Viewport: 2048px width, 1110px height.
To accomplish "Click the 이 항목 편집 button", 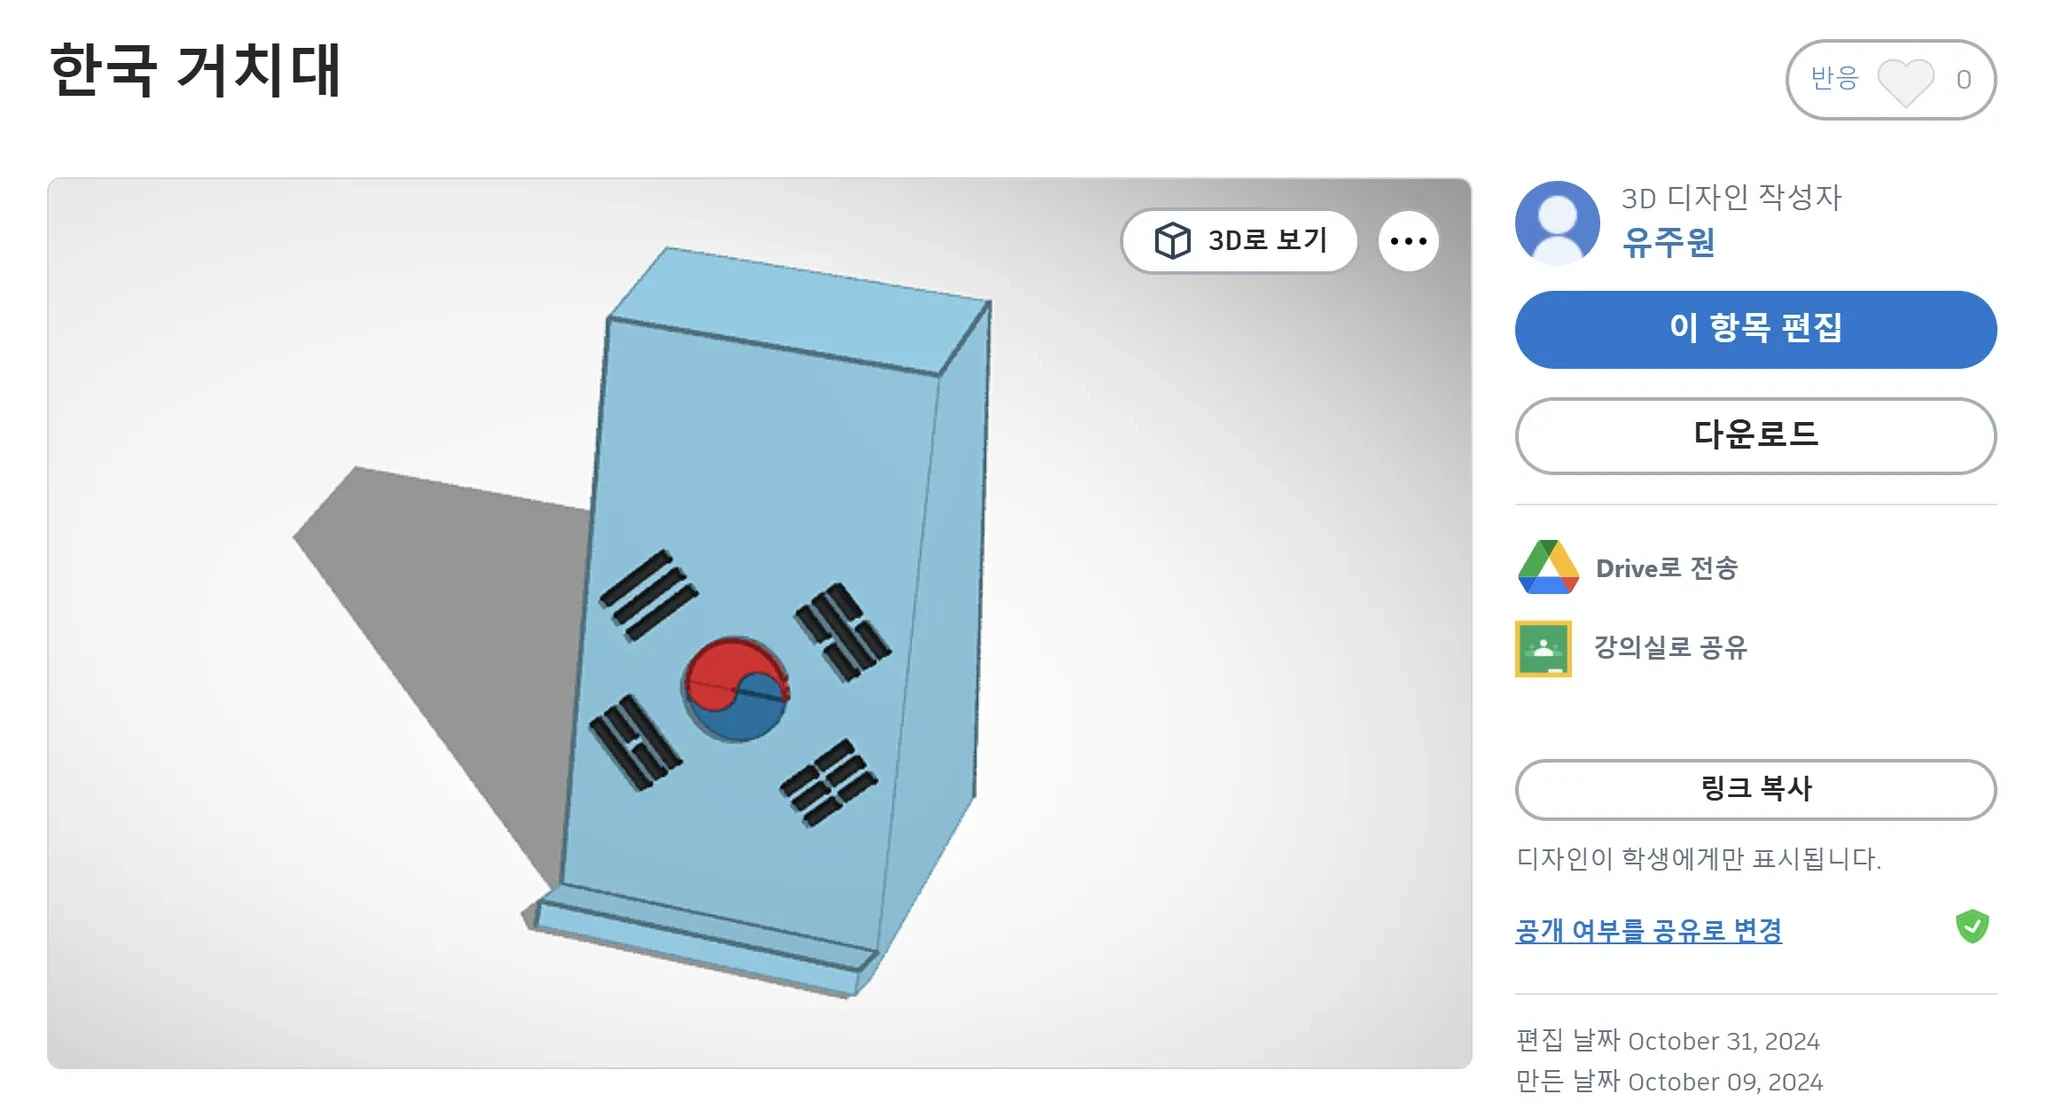I will [1755, 329].
